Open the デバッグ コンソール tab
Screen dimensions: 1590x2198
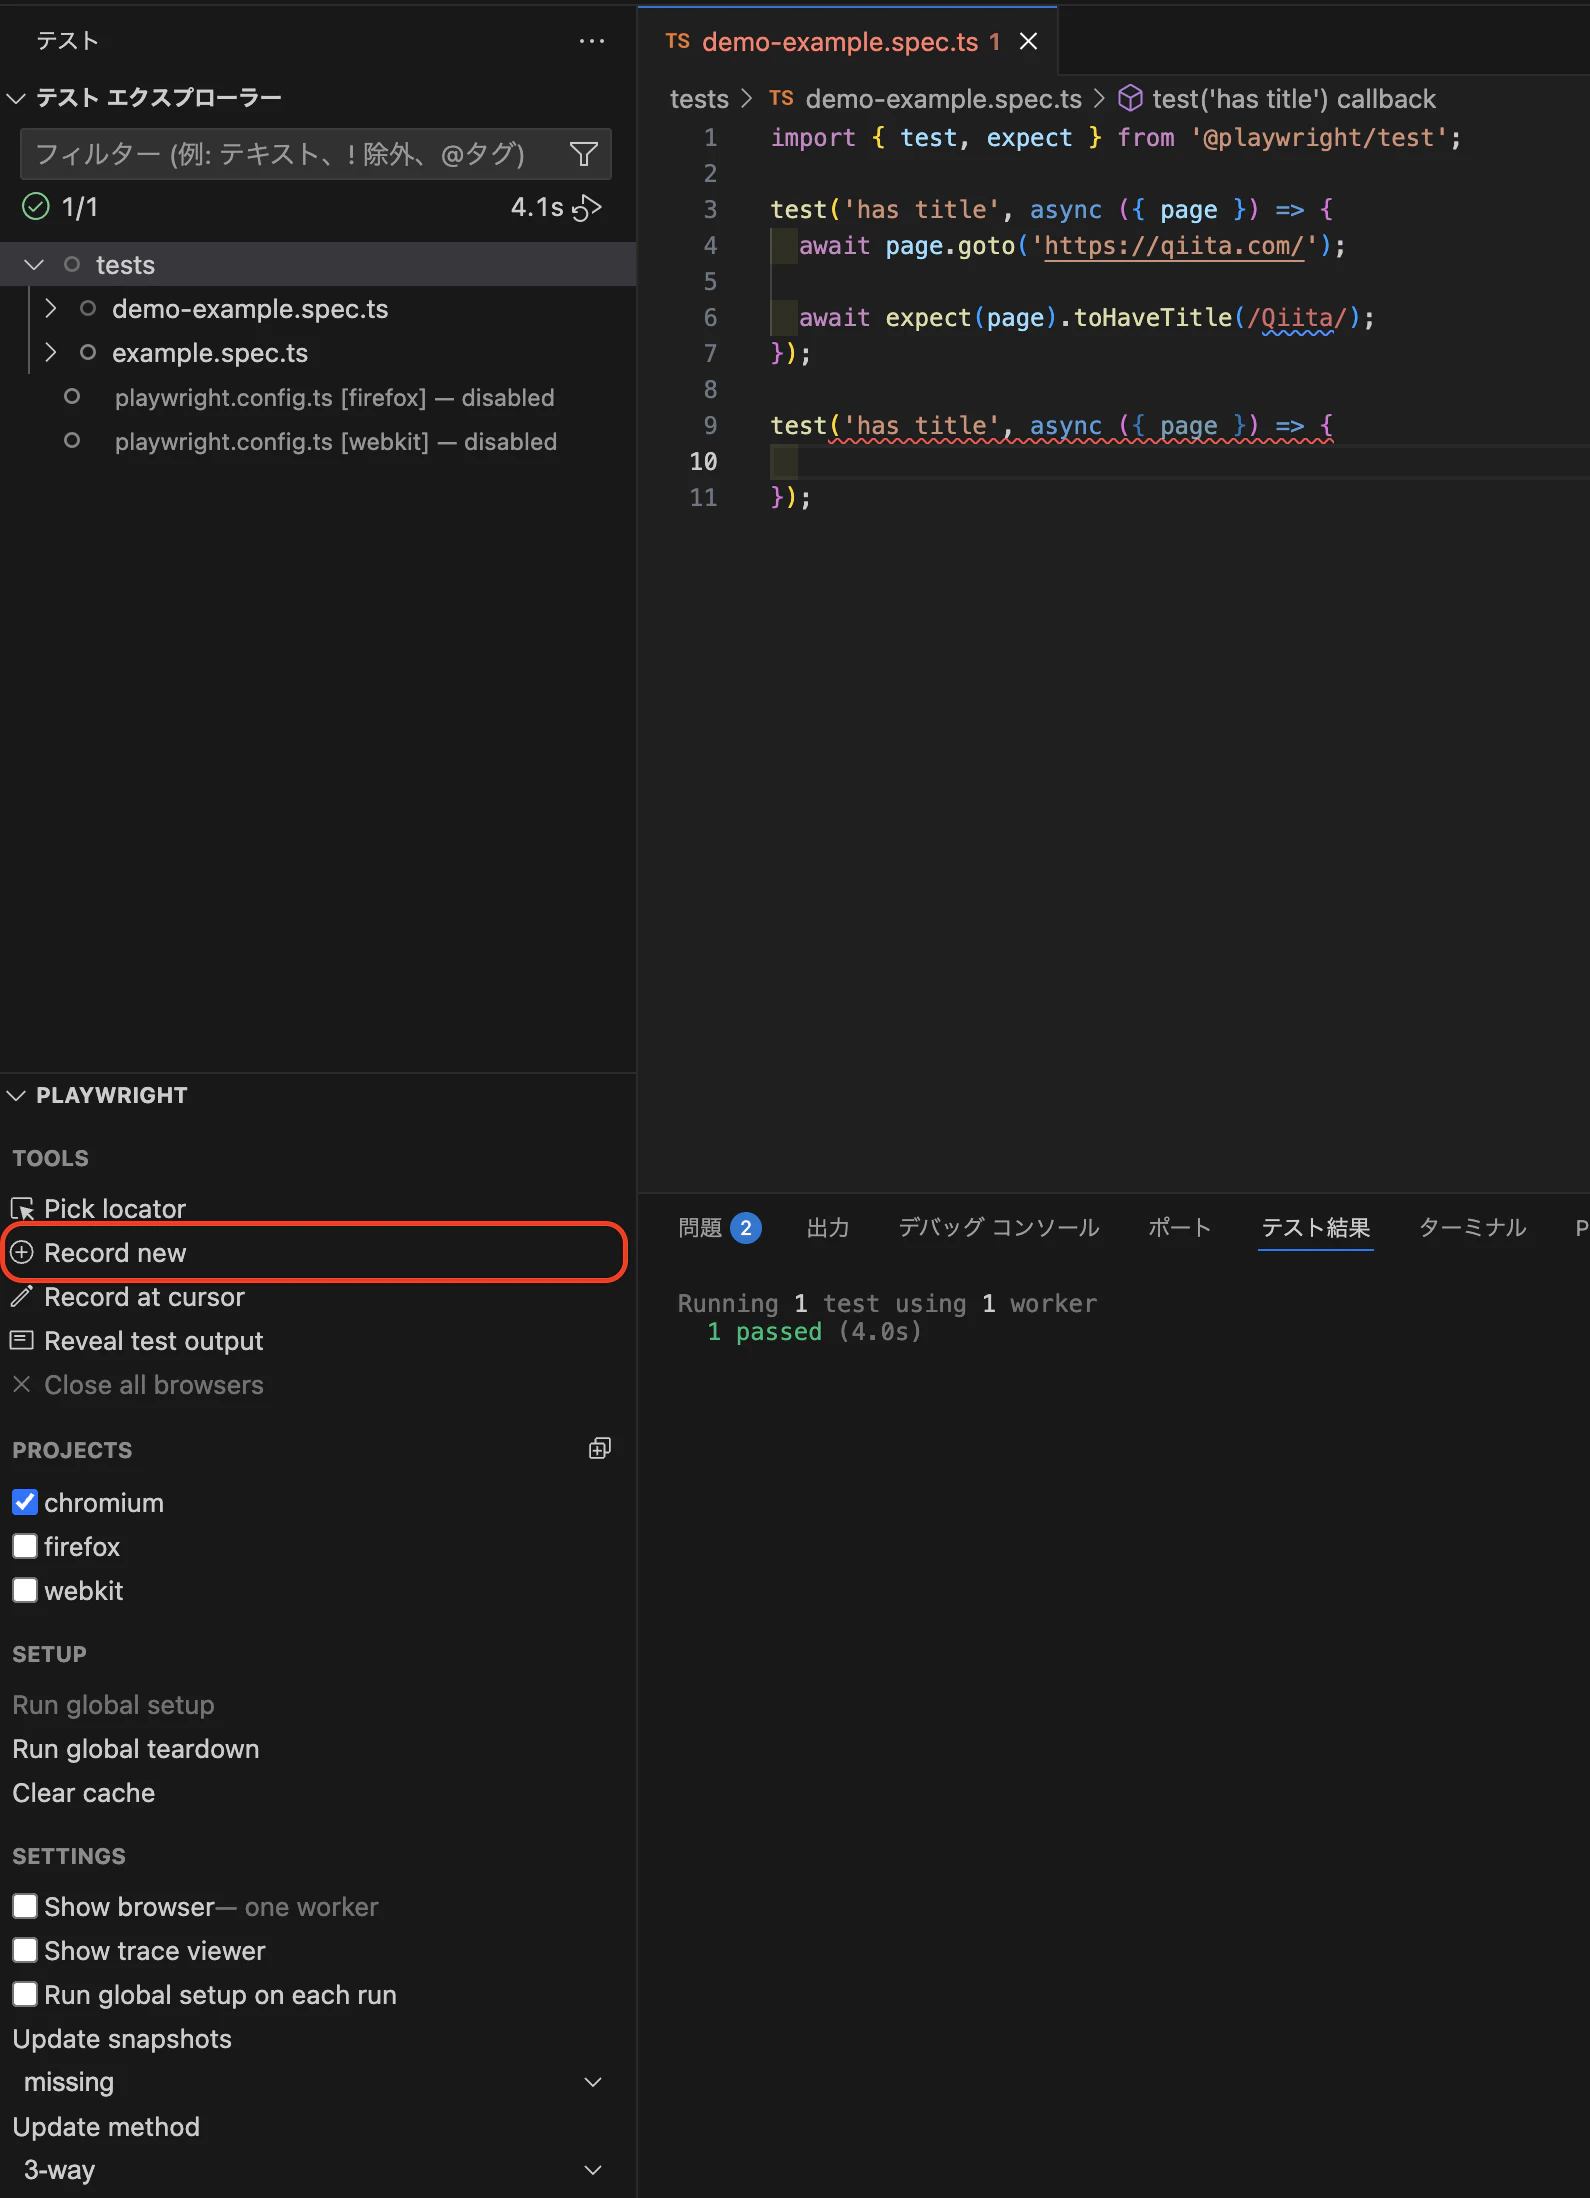pos(998,1227)
